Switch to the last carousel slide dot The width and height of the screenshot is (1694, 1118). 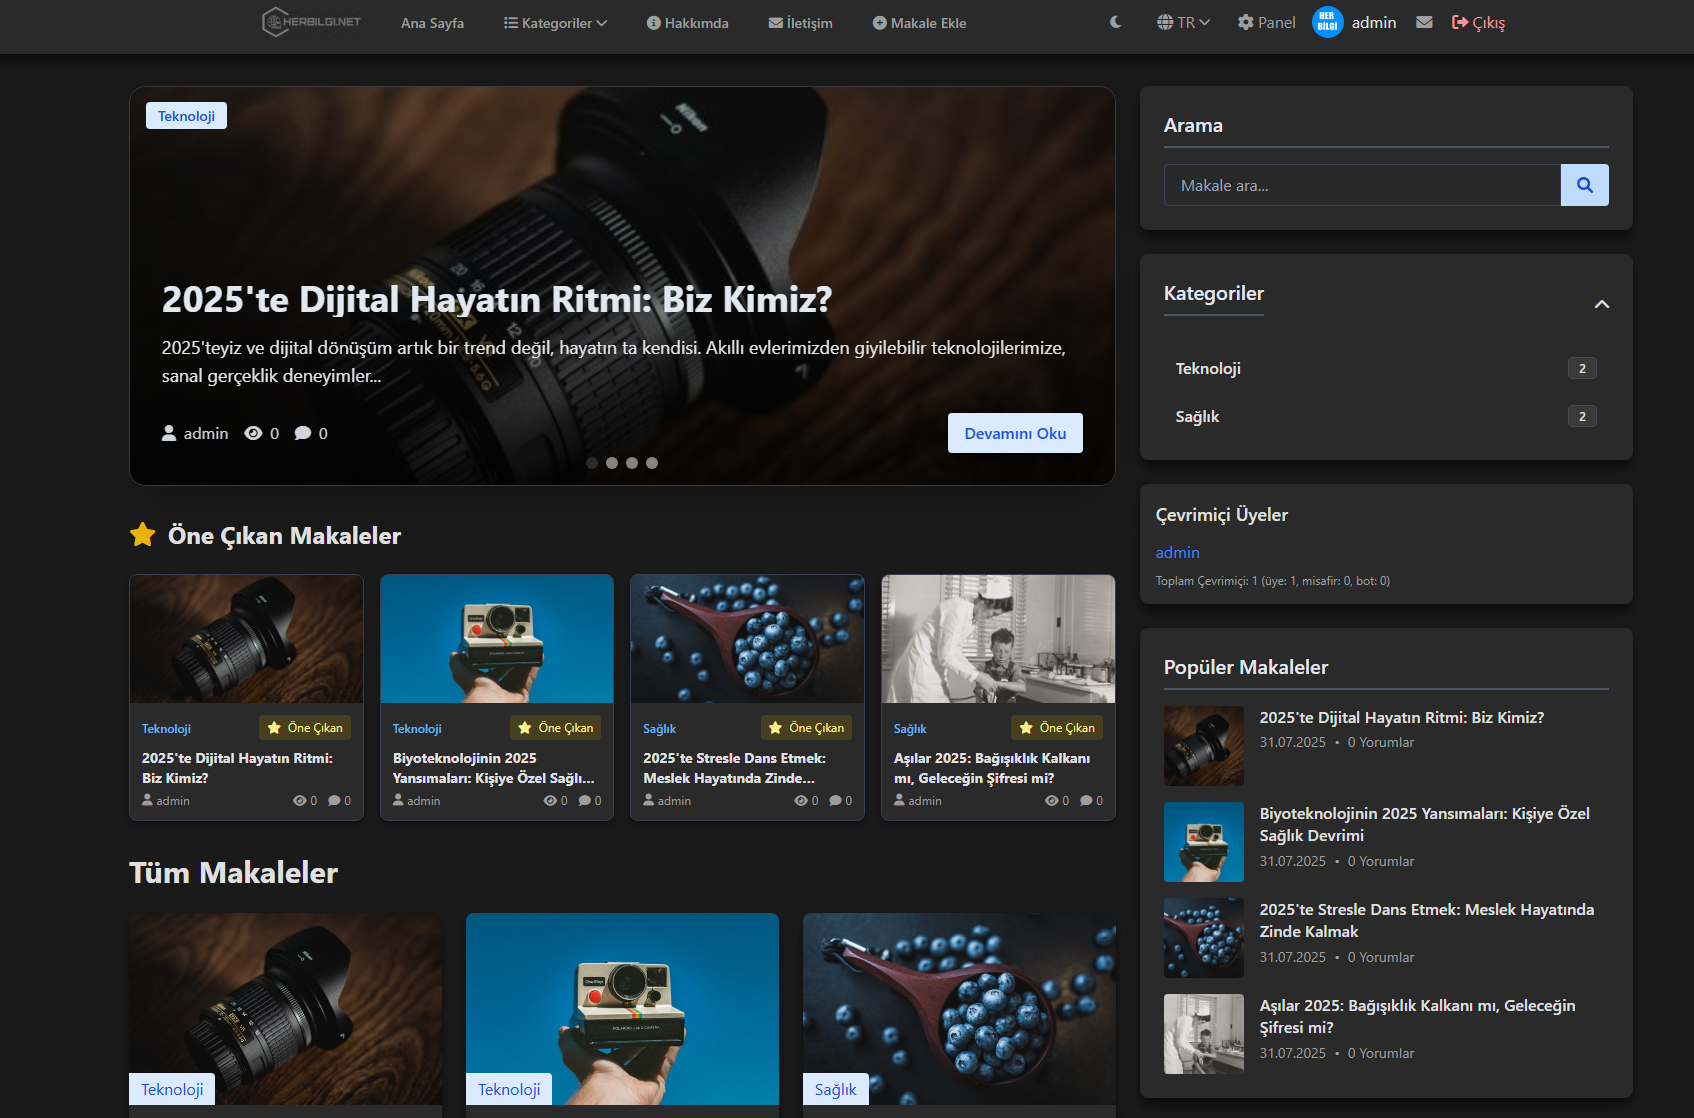point(652,463)
